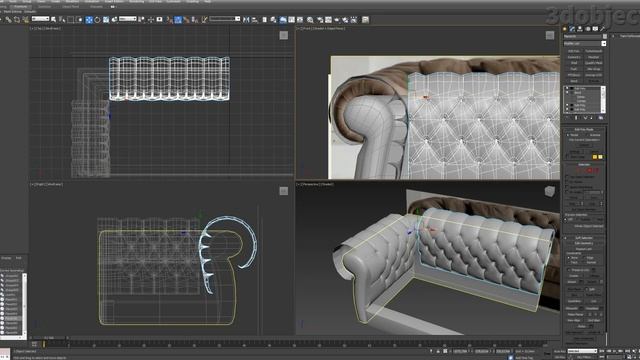Activate the Select and Scale tool
This screenshot has height=360, width=640.
[x=106, y=20]
